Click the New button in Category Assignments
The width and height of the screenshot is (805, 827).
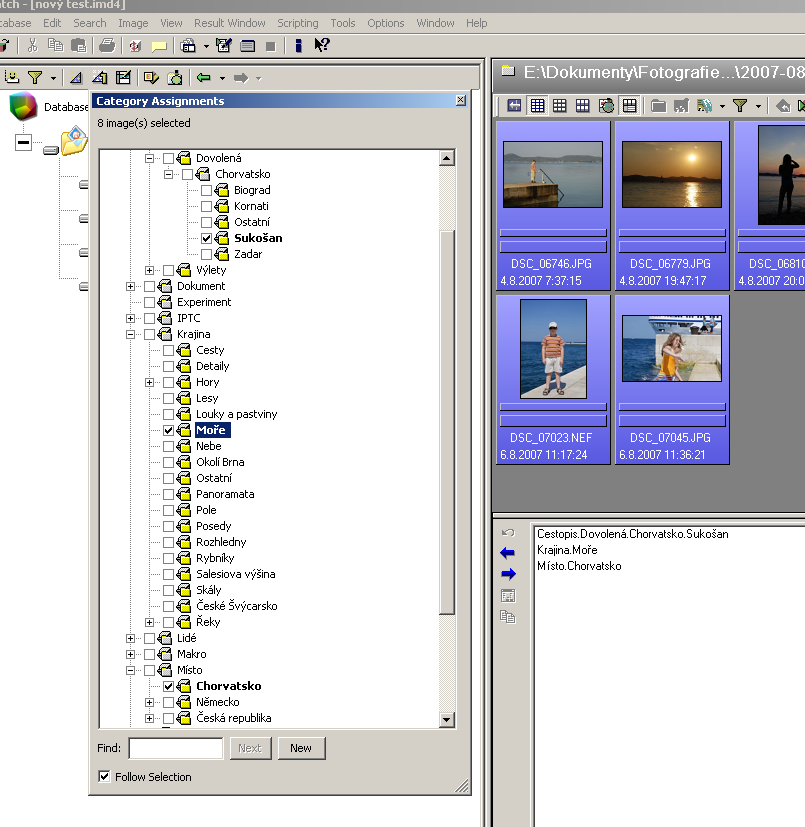pyautogui.click(x=301, y=748)
